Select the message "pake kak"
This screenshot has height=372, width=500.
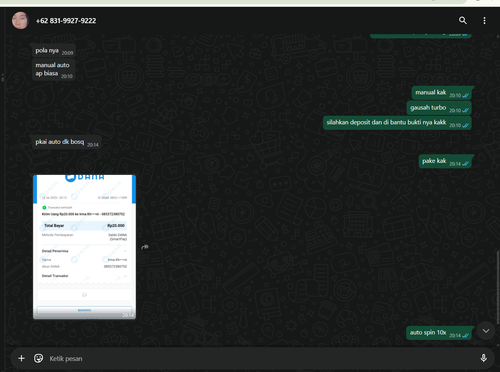pyautogui.click(x=445, y=161)
